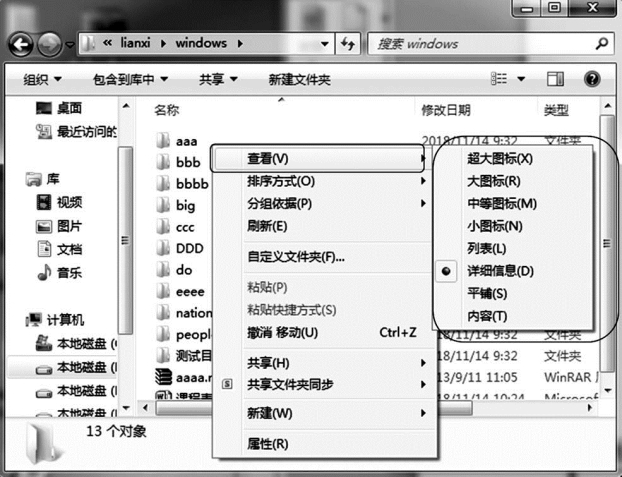The width and height of the screenshot is (622, 477).
Task: Expand the arrow after windows breadcrumb
Action: tap(240, 43)
